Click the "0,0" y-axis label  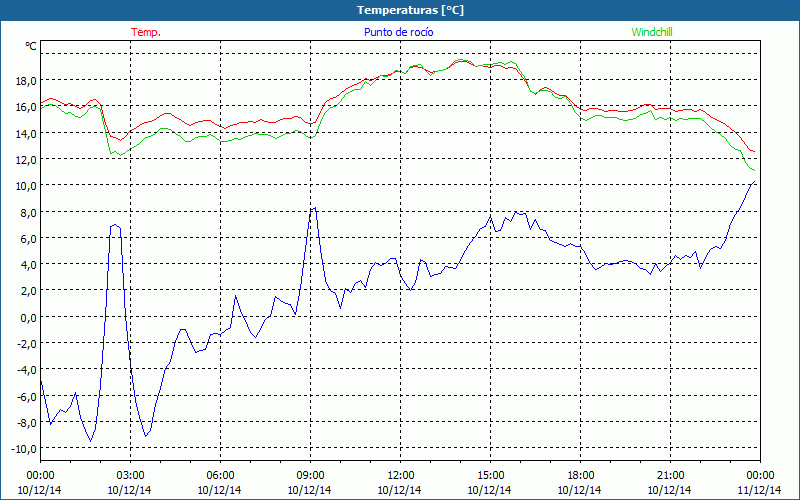click(29, 318)
